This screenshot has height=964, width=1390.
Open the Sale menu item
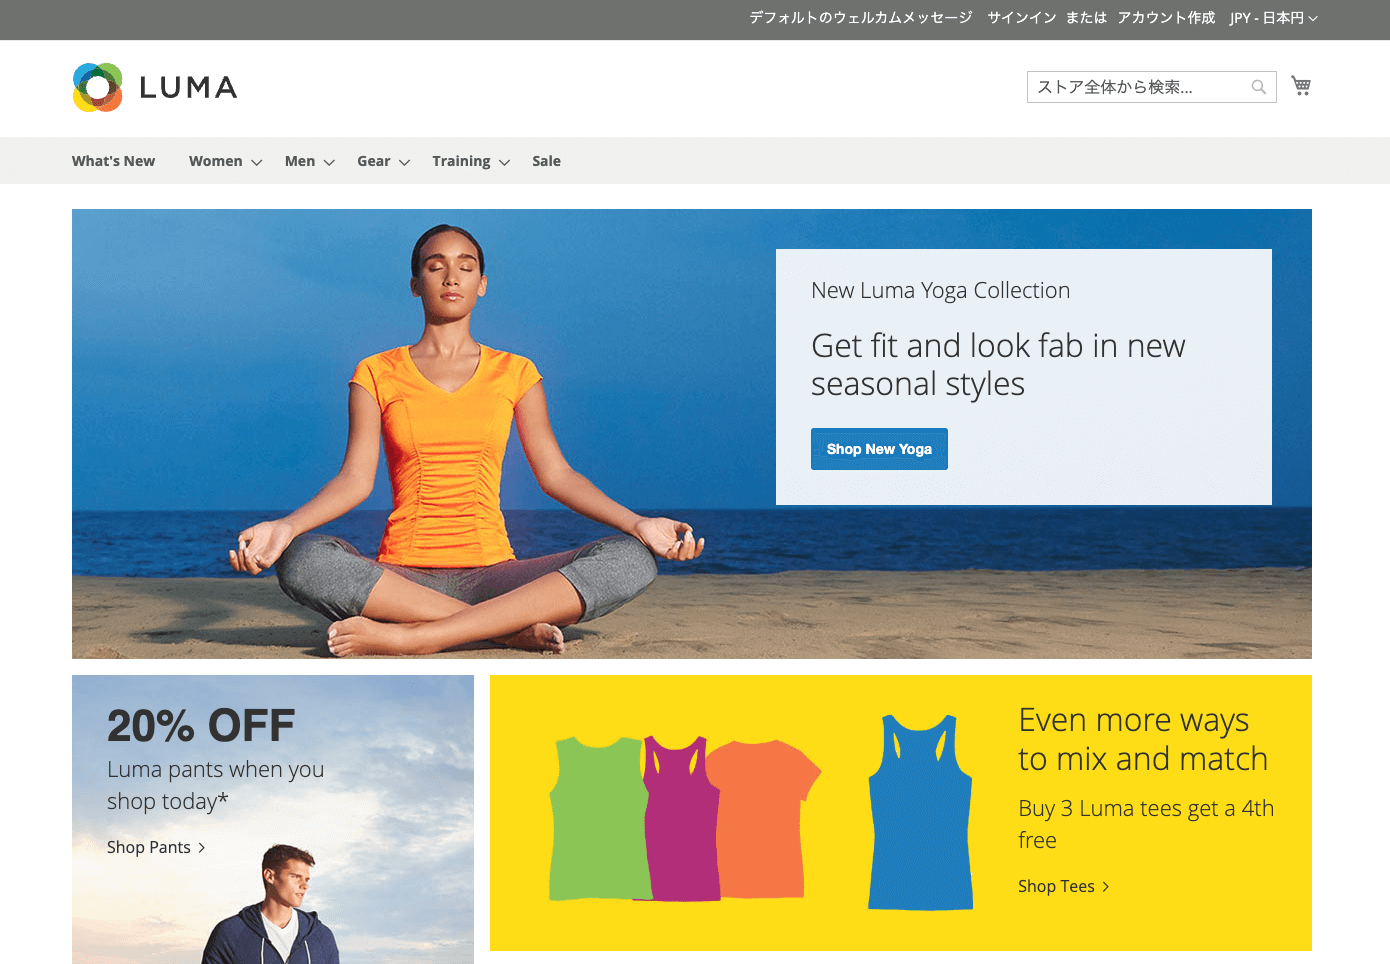(x=546, y=161)
